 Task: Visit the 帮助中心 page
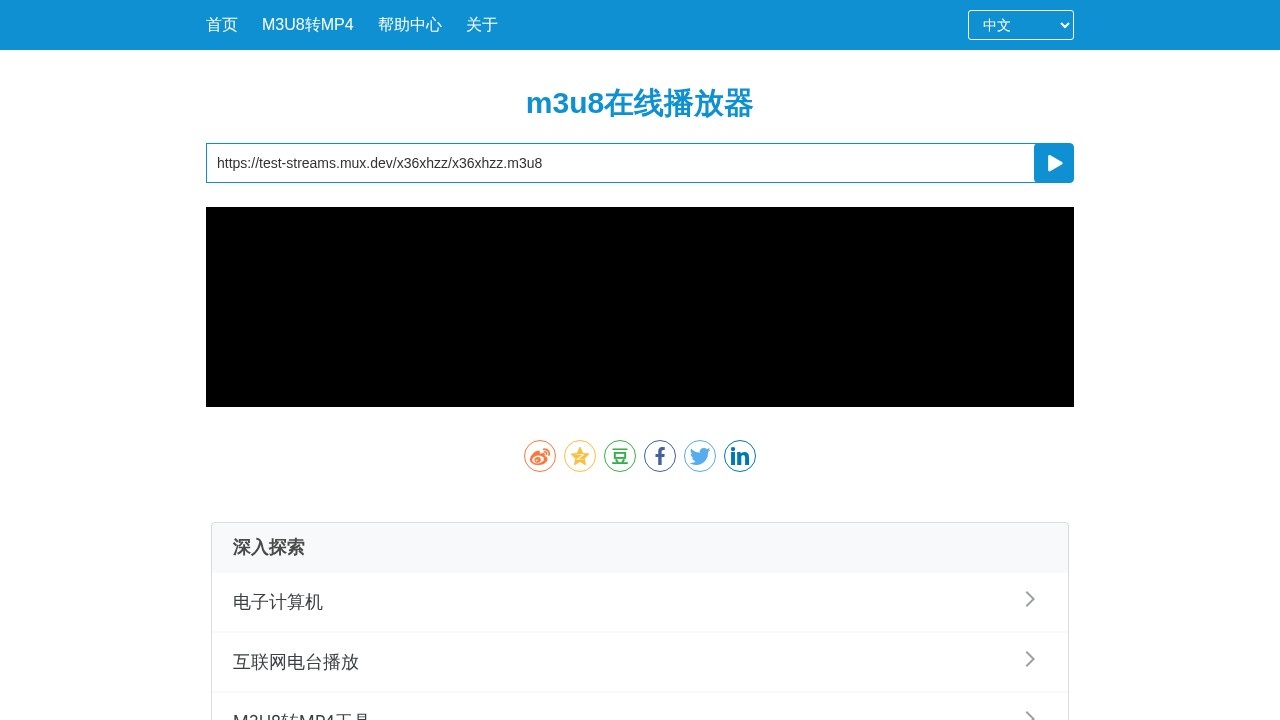410,24
